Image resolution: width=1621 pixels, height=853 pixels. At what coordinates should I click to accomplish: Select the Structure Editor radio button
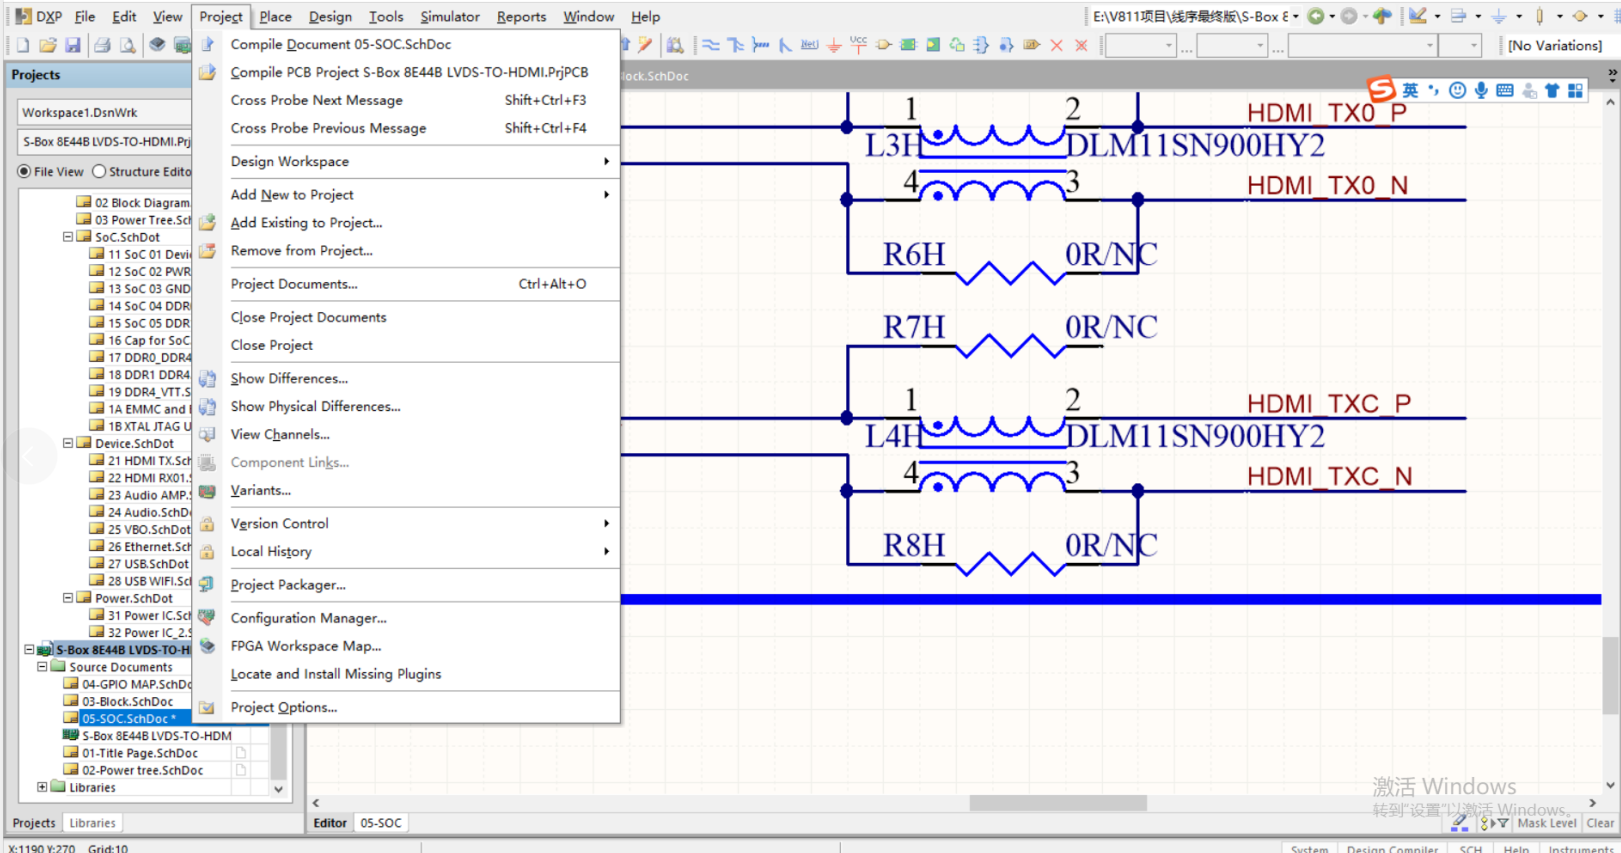pos(99,171)
